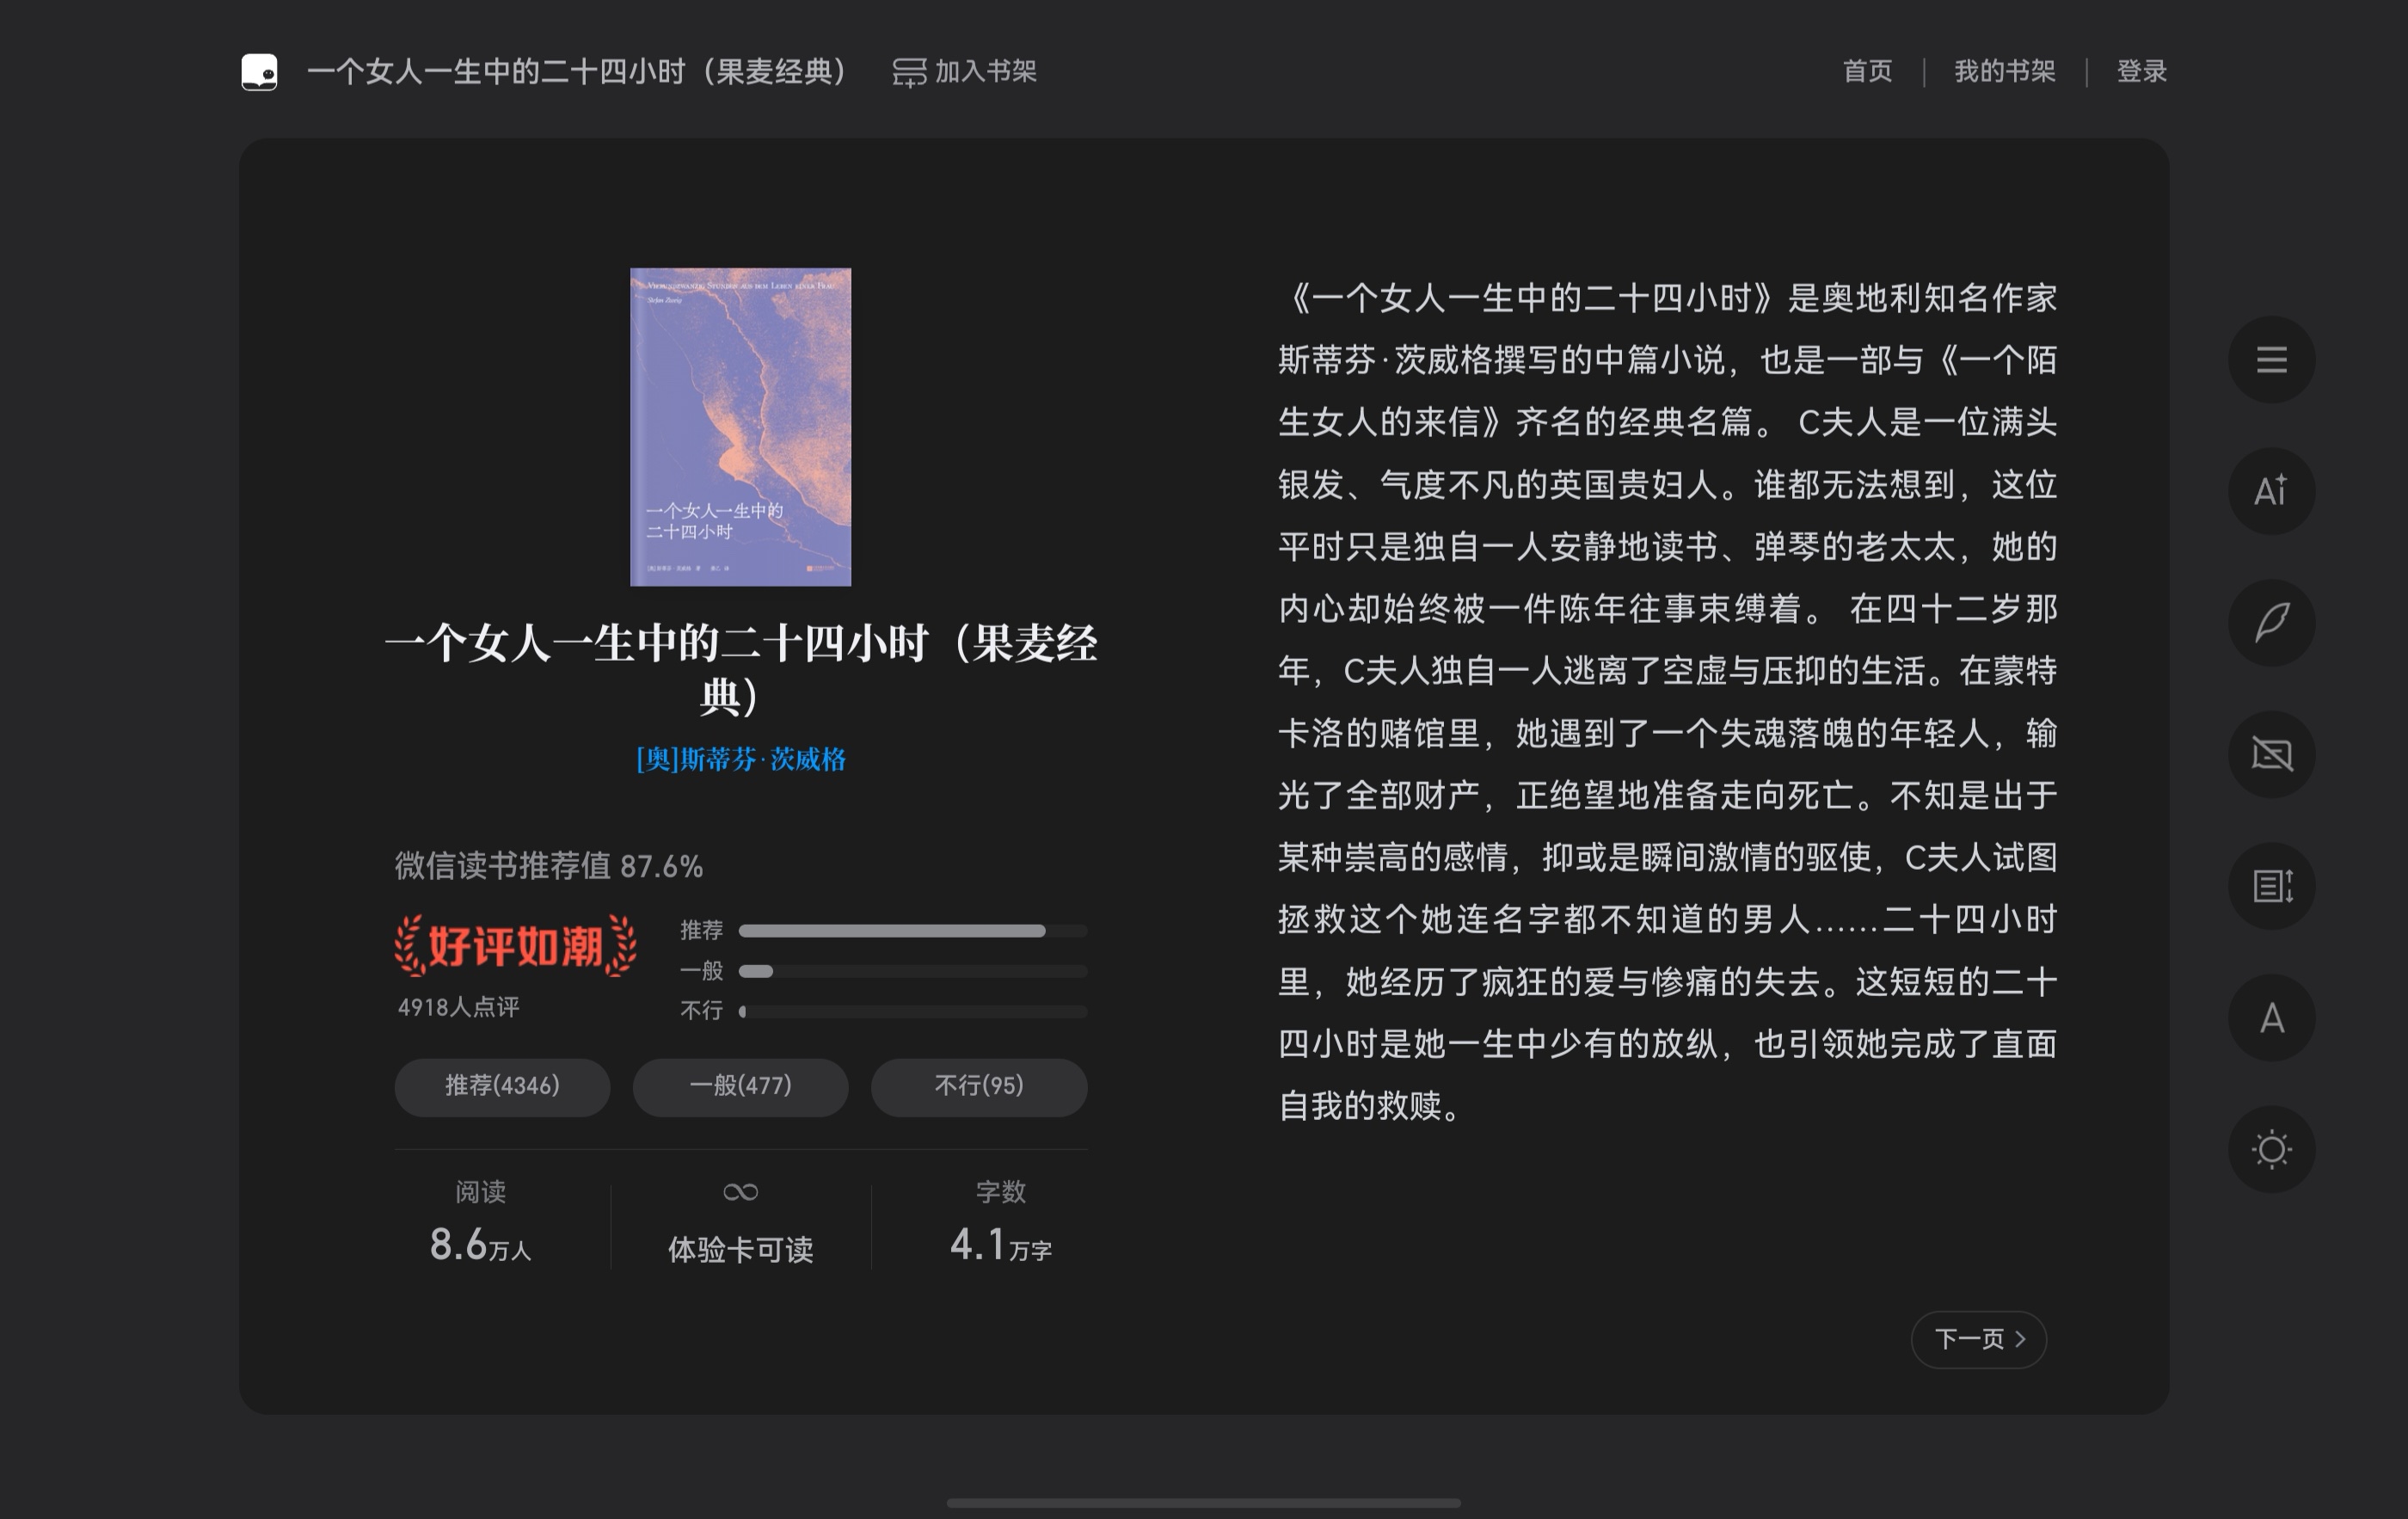Click the header book title text
Image resolution: width=2408 pixels, height=1519 pixels.
tap(578, 72)
